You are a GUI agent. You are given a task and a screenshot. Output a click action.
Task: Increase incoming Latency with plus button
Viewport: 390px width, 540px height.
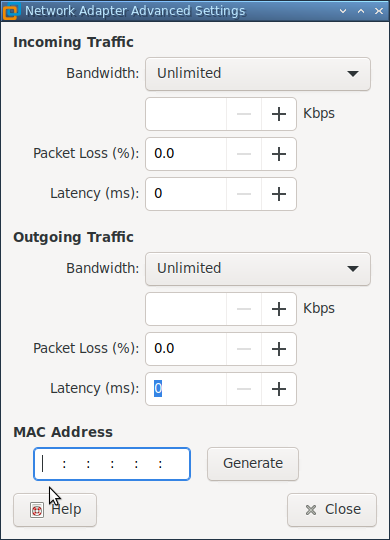pyautogui.click(x=279, y=194)
